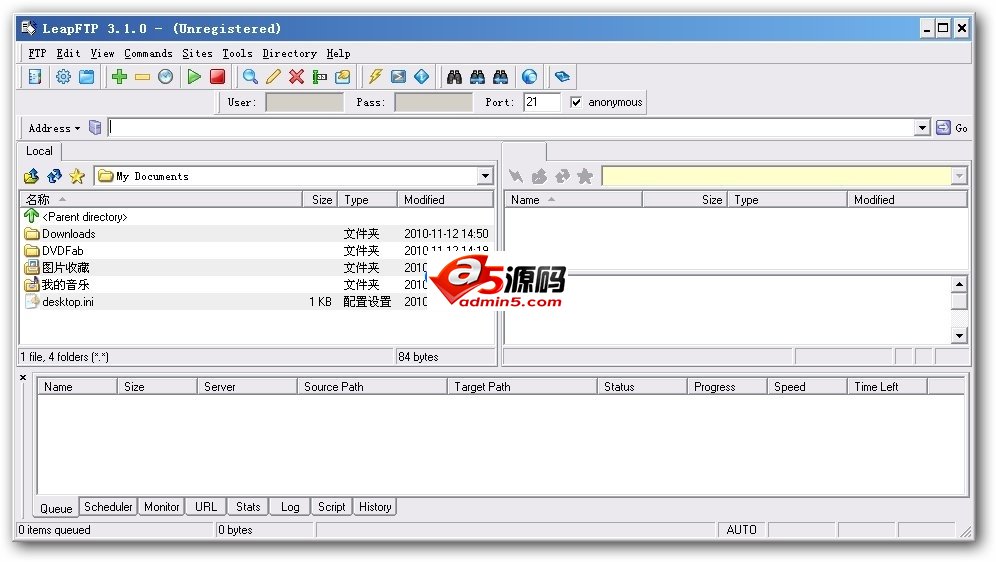996x562 pixels.
Task: Open the Edit menu
Action: [68, 53]
